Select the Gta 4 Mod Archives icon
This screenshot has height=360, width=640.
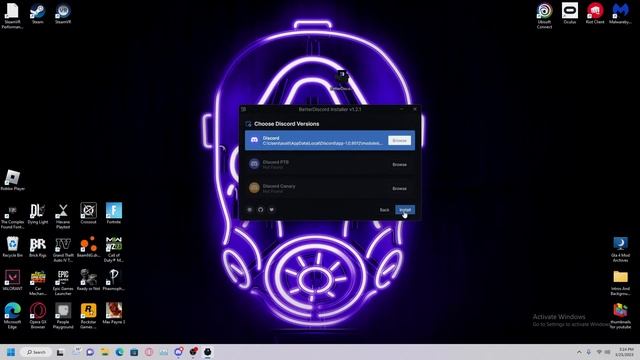620,250
